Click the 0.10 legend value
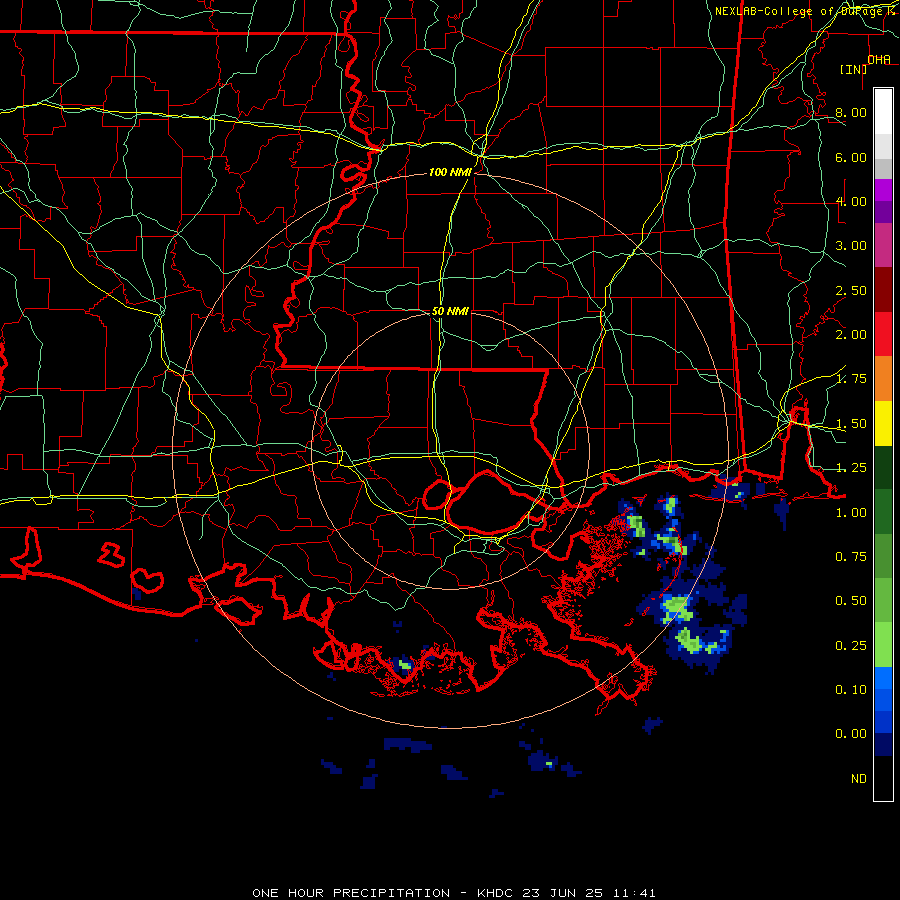Viewport: 900px width, 900px height. pyautogui.click(x=851, y=690)
